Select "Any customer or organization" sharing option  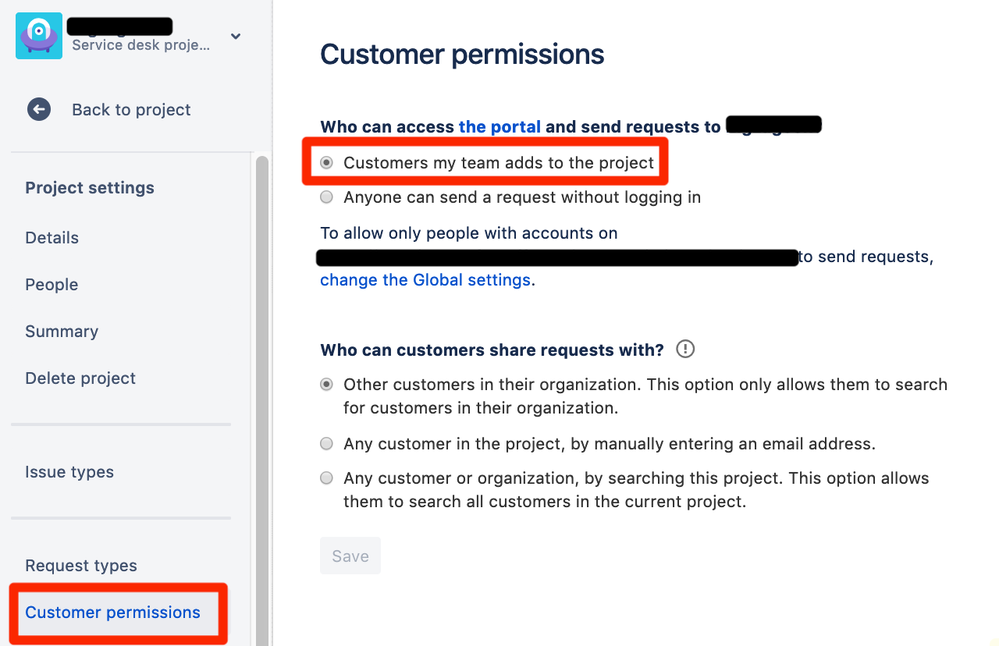[326, 478]
